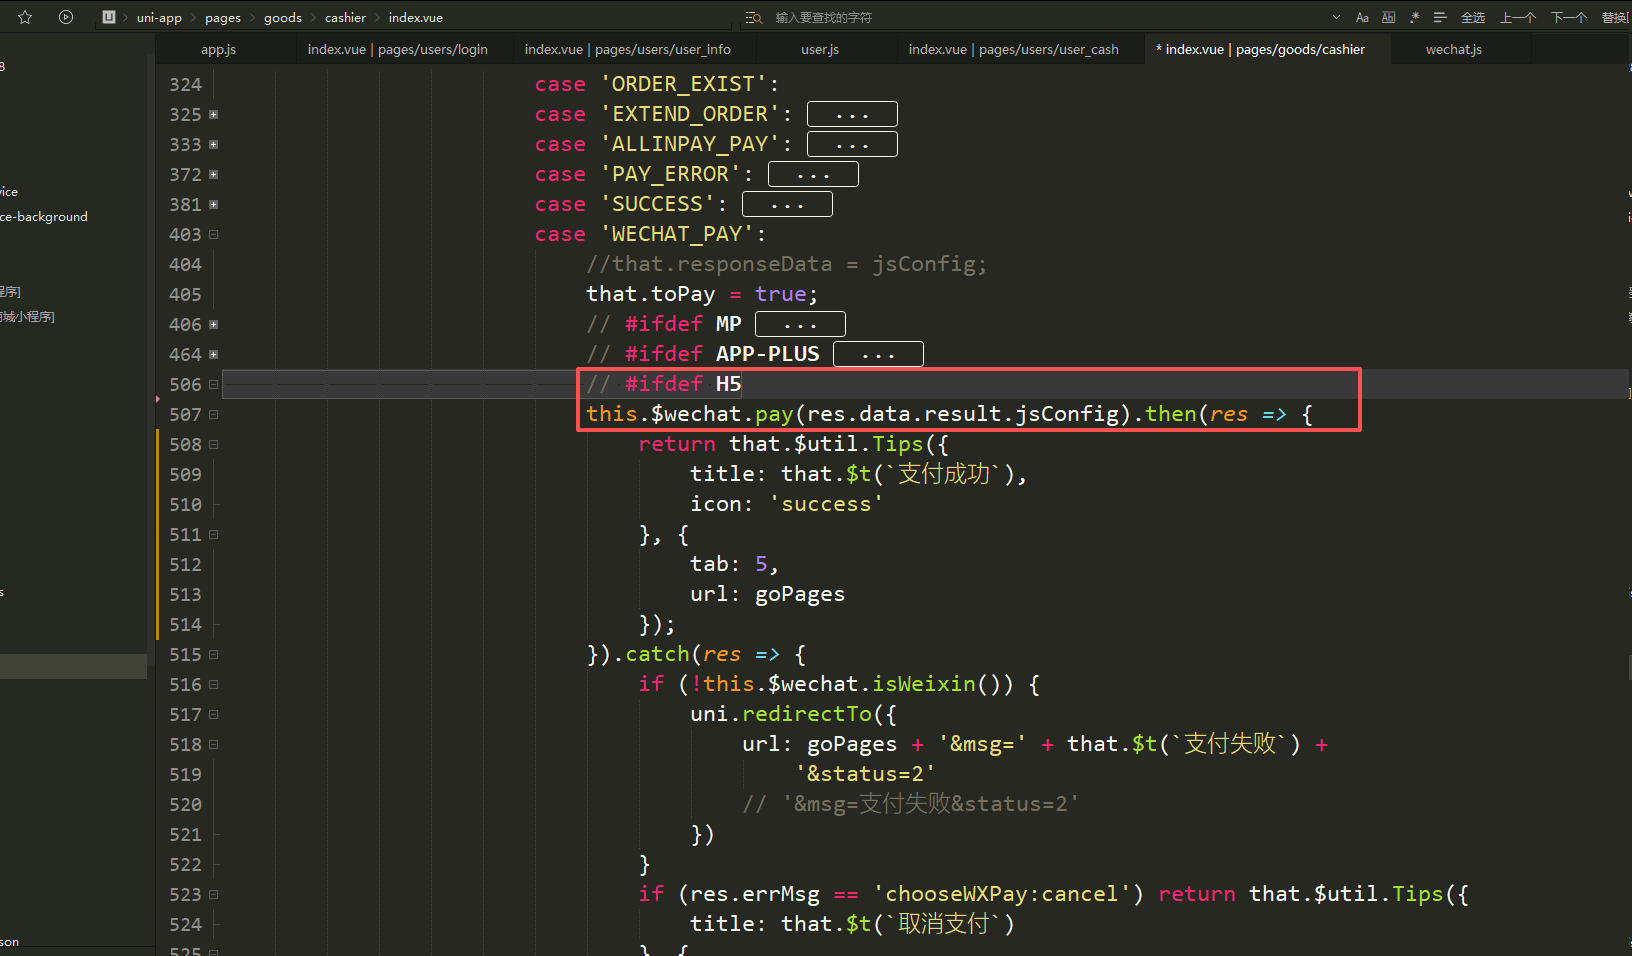Click the 'goods' breadcrumb folder
The height and width of the screenshot is (956, 1632).
click(282, 17)
